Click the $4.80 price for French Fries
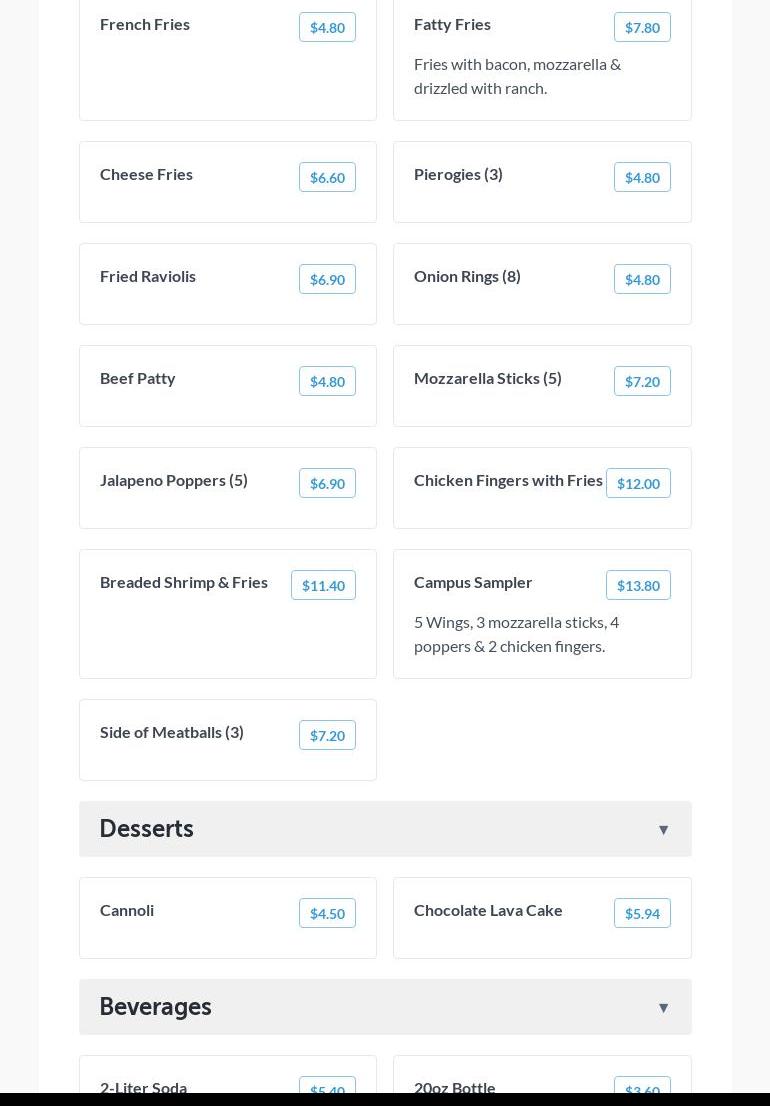 click(x=327, y=27)
